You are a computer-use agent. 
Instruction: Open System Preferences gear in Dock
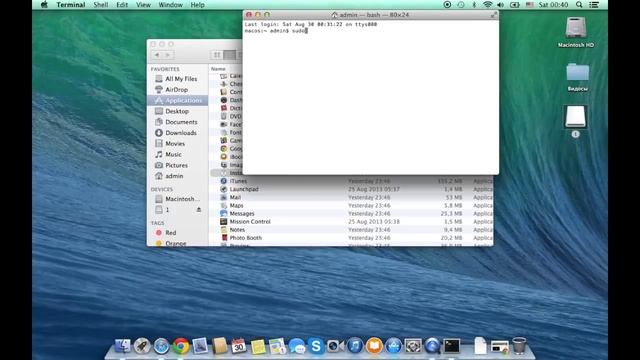pos(413,346)
